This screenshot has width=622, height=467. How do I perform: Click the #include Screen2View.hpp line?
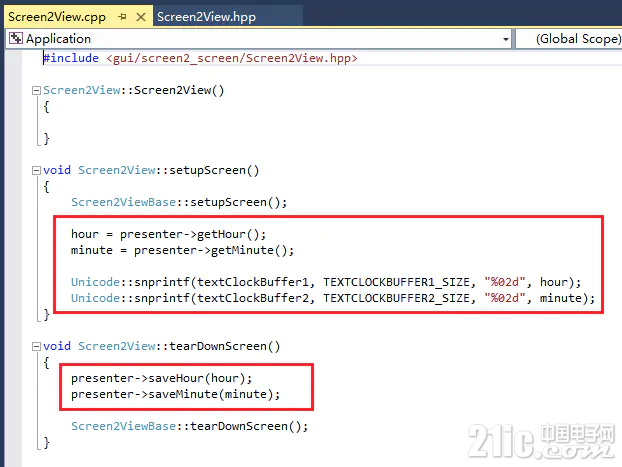pyautogui.click(x=200, y=58)
